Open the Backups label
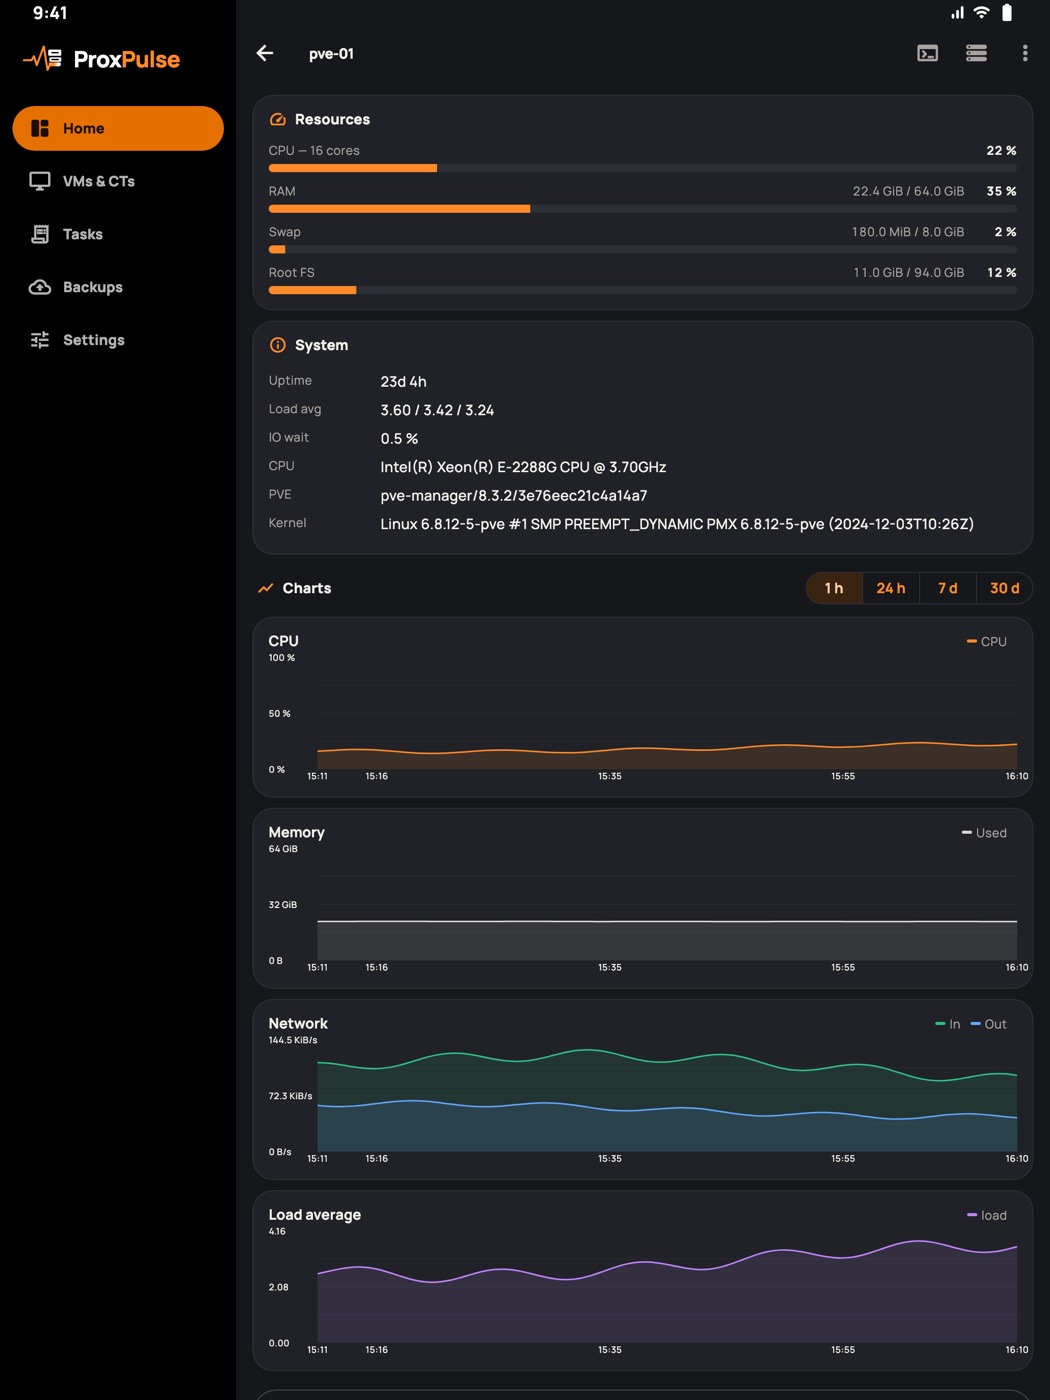The height and width of the screenshot is (1400, 1050). 93,287
